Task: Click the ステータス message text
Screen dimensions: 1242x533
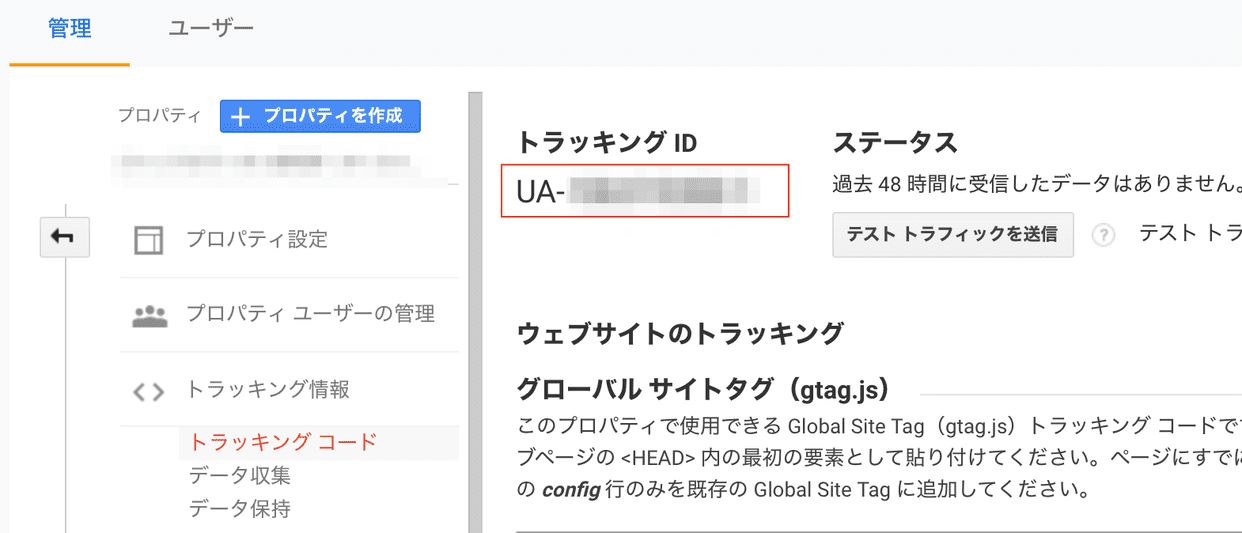Action: 1036,185
